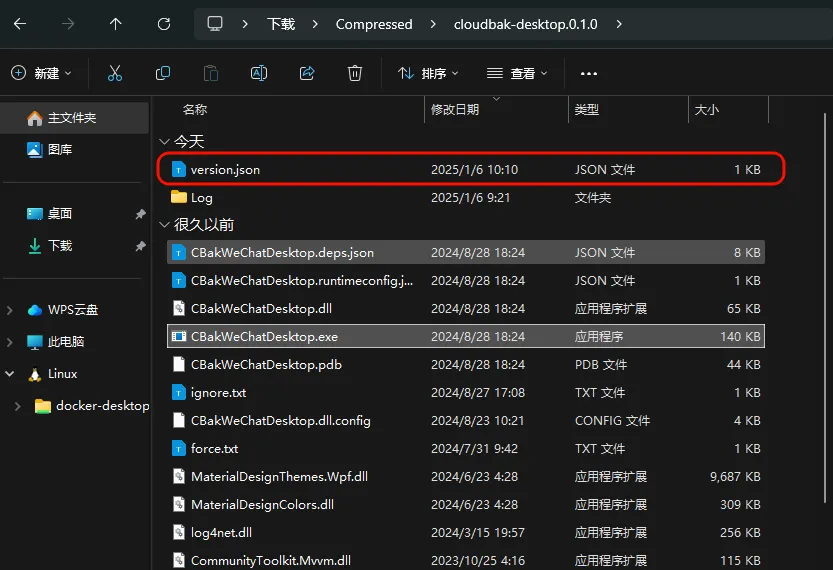This screenshot has height=570, width=833.
Task: Collapse the 今天 file group
Action: pos(166,142)
